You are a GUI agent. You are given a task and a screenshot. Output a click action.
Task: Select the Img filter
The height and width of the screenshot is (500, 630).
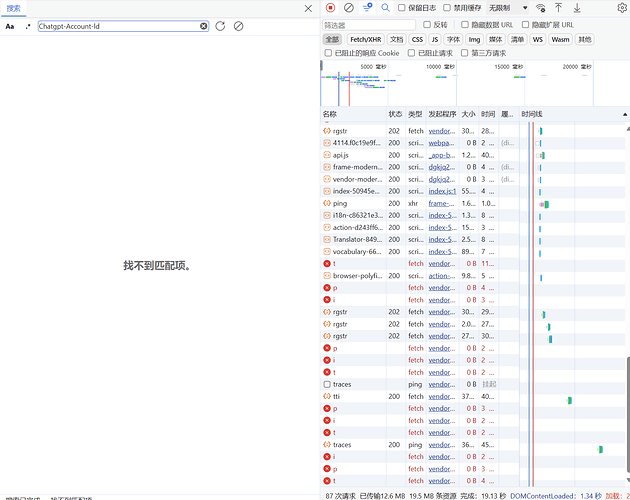point(475,39)
